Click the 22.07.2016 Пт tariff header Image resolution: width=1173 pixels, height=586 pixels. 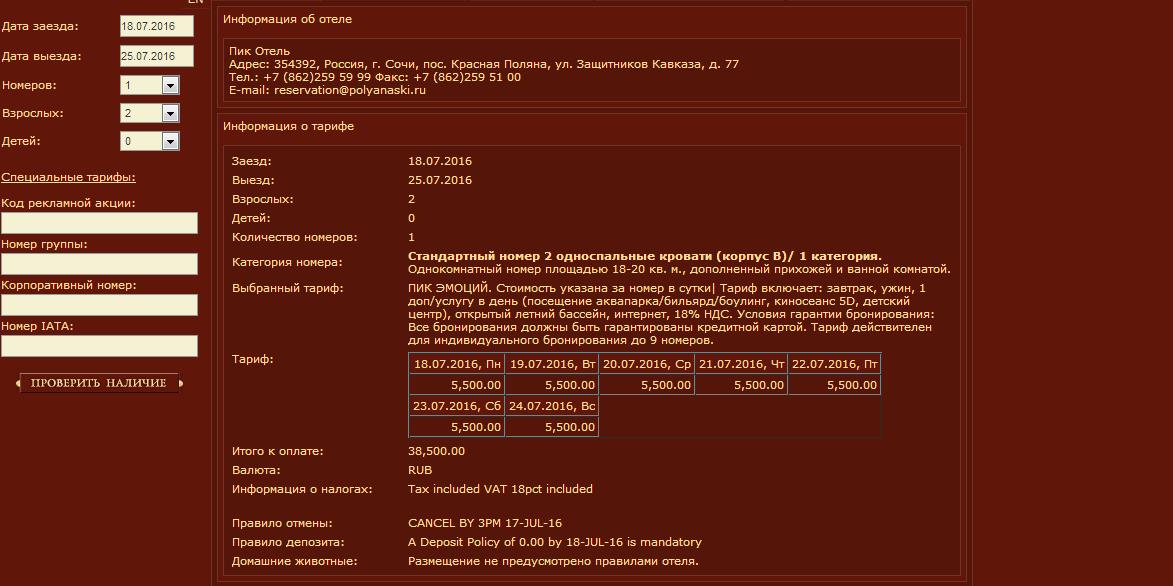click(834, 364)
